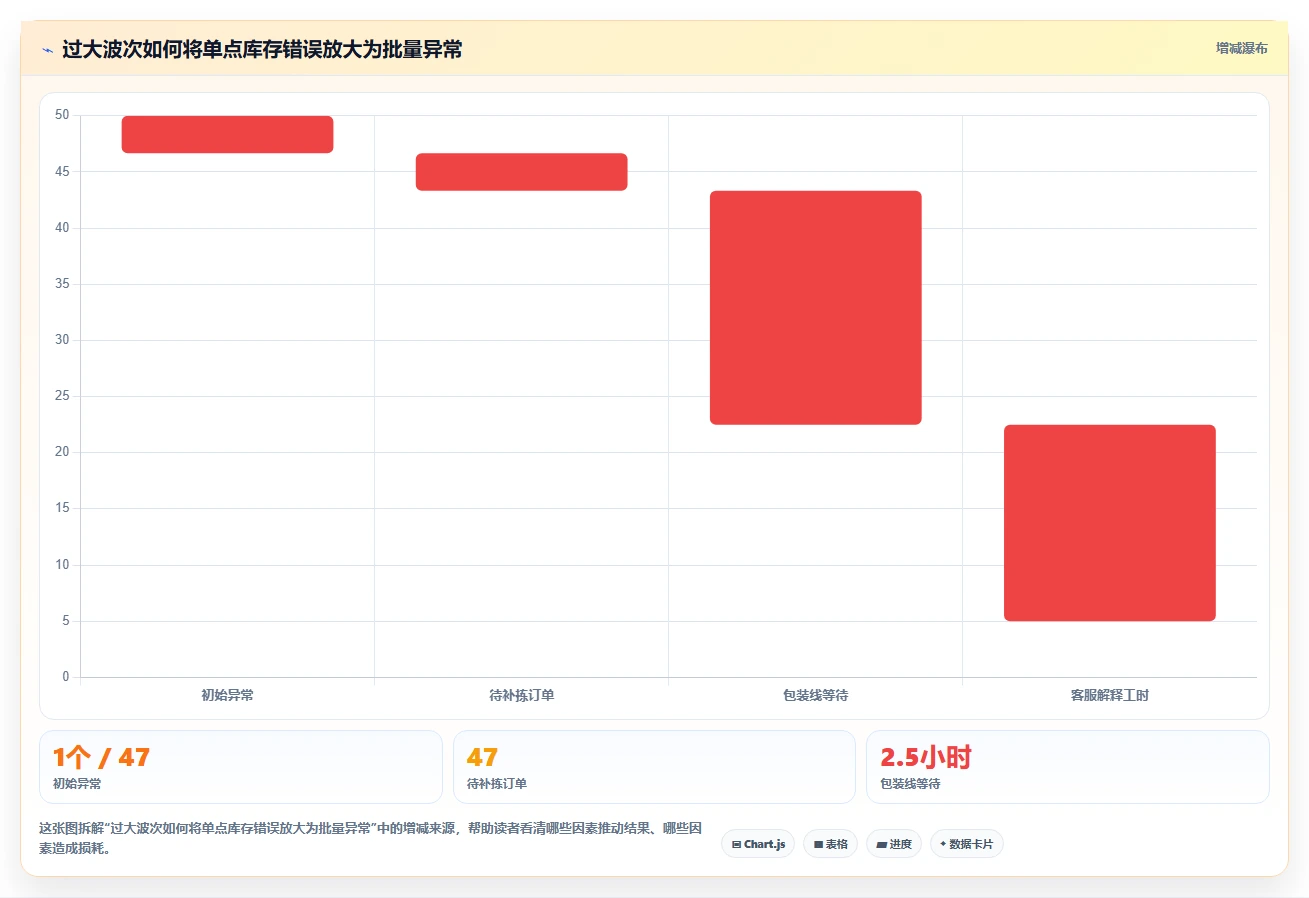1309x898 pixels.
Task: Click the 表格 tag chip
Action: pos(830,844)
